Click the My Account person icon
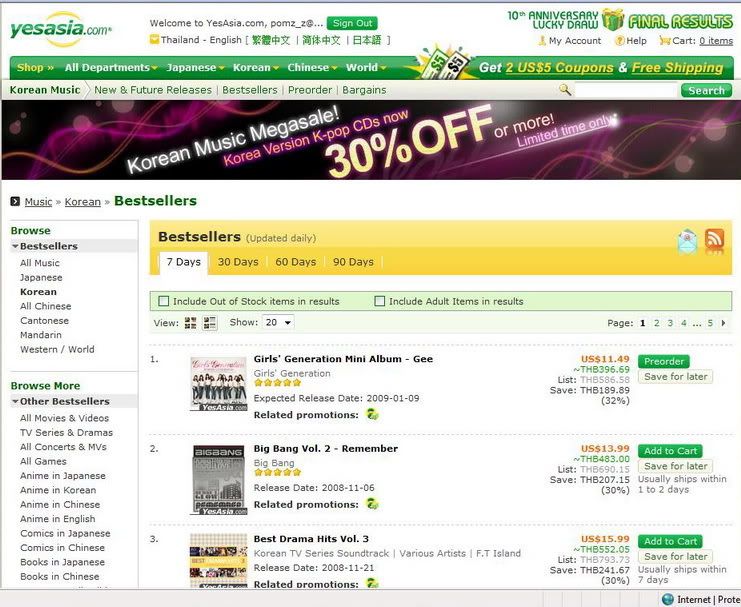The image size is (741, 607). 542,41
